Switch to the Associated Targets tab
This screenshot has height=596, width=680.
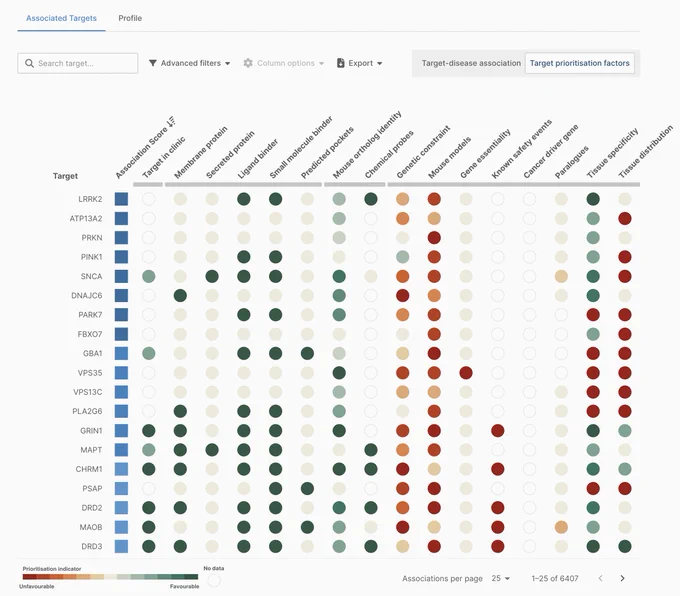[x=61, y=18]
